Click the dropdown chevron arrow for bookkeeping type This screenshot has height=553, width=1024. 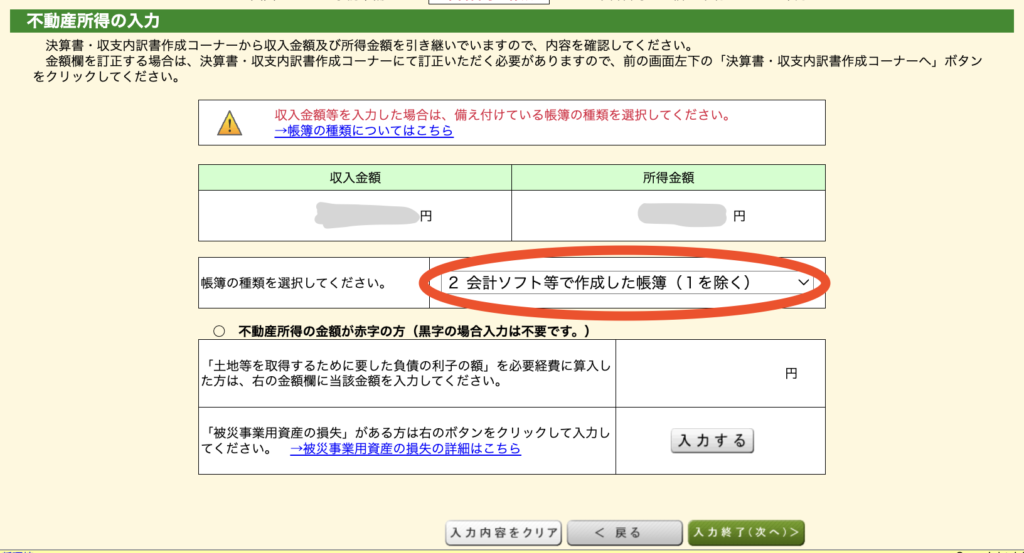(802, 284)
